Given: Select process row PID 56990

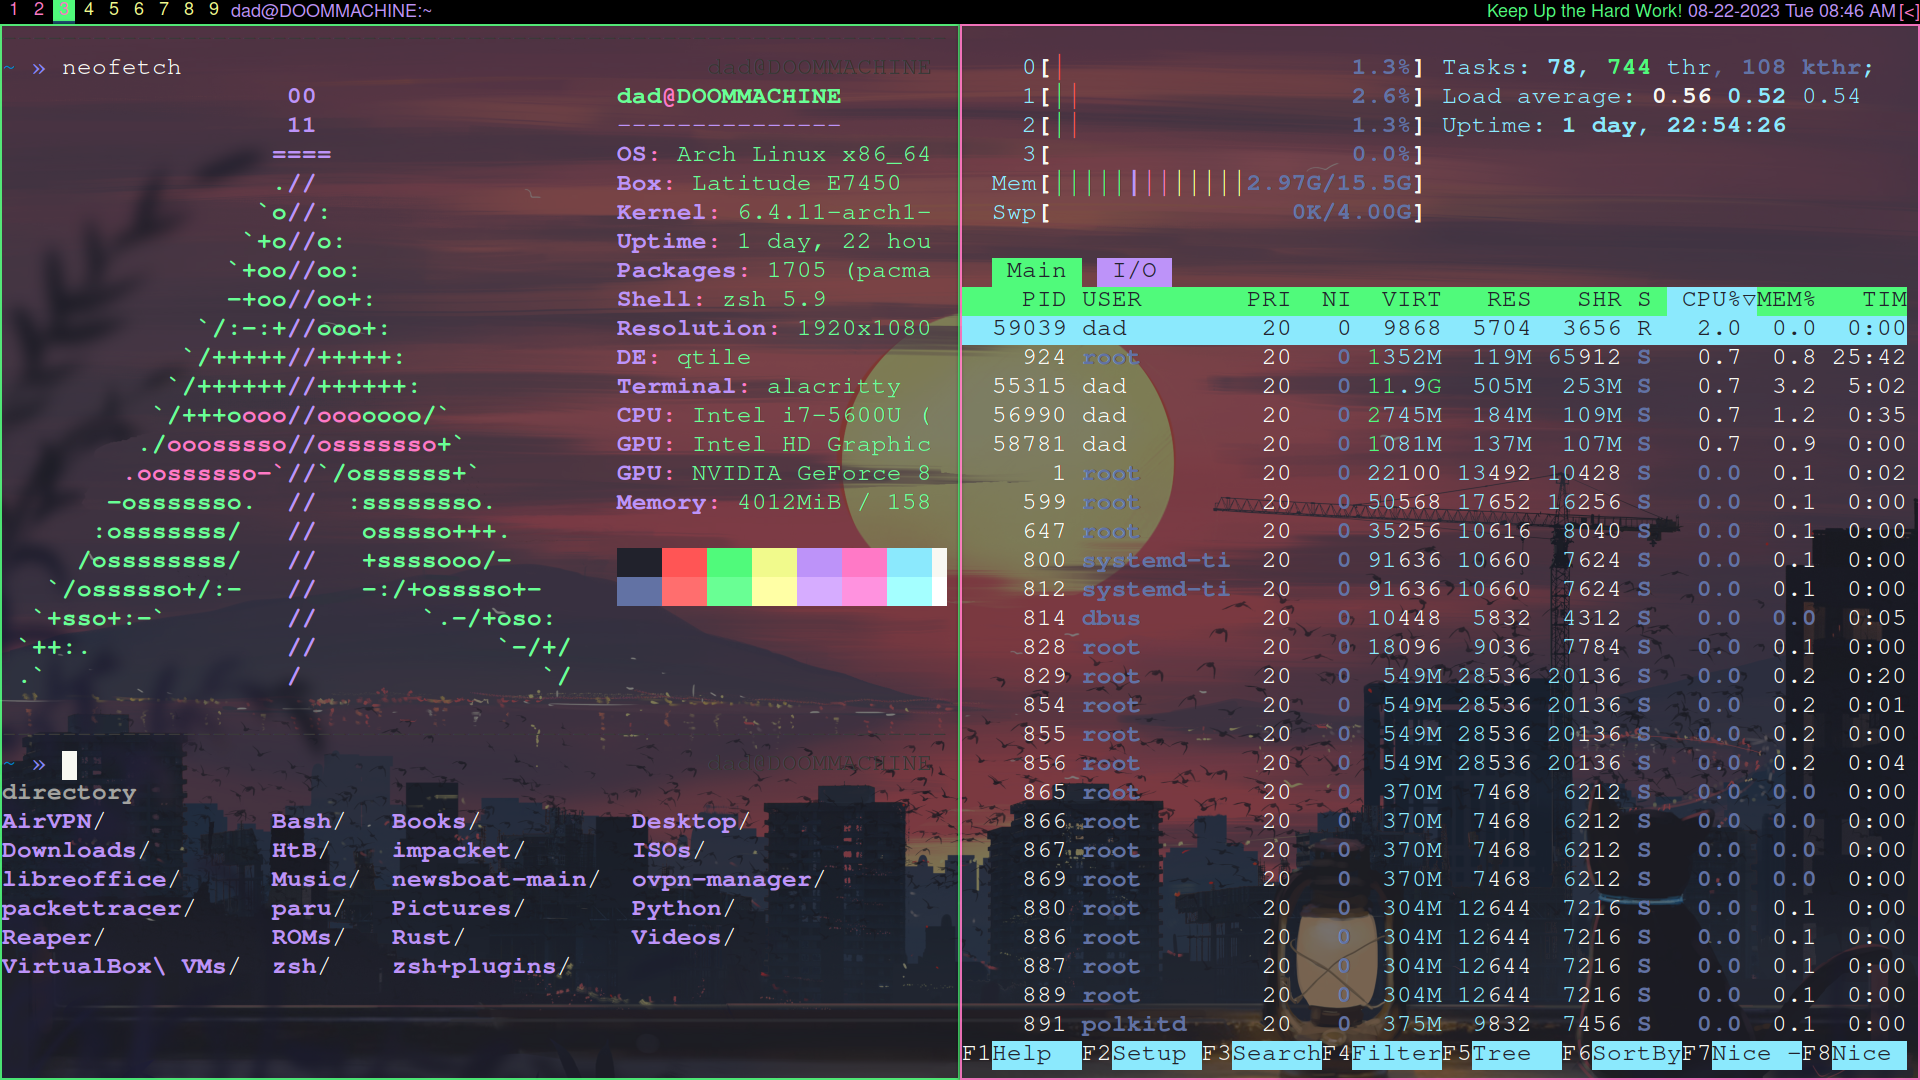Looking at the screenshot, I should (x=1434, y=416).
